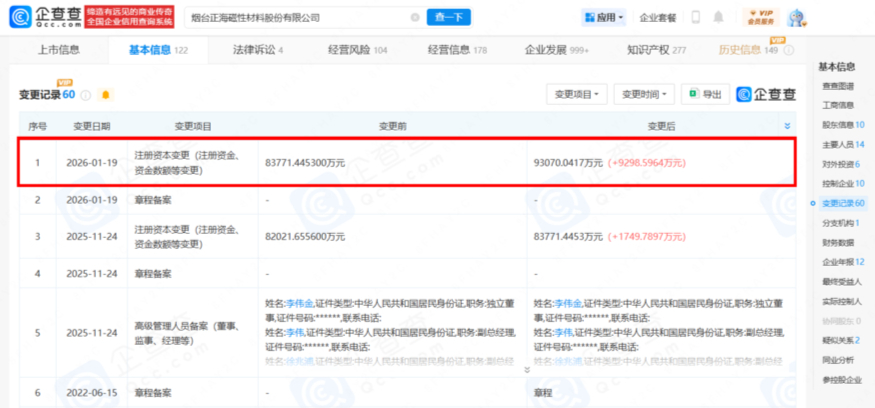Image resolution: width=875 pixels, height=408 pixels.
Task: Click the VIP 会员服务 badge
Action: tap(761, 17)
